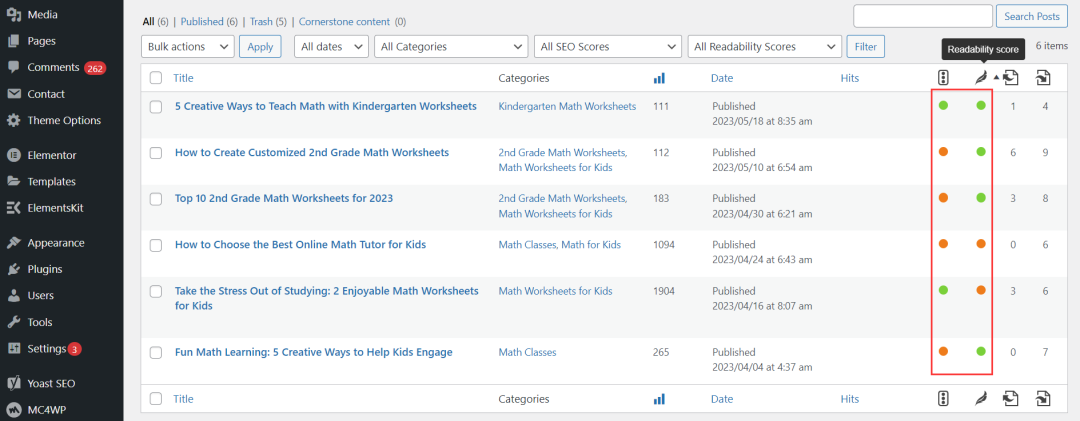Viewport: 1080px width, 421px height.
Task: Open Yoast SEO from the sidebar
Action: [51, 383]
